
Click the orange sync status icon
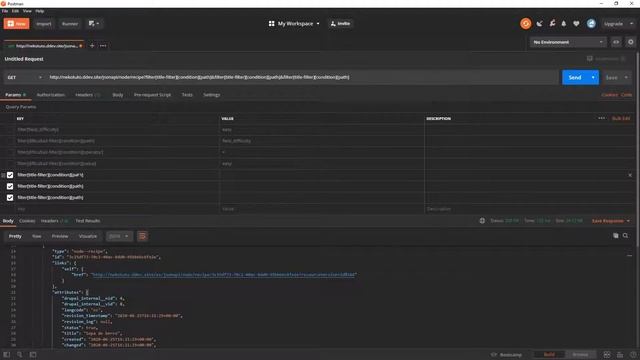tap(526, 24)
